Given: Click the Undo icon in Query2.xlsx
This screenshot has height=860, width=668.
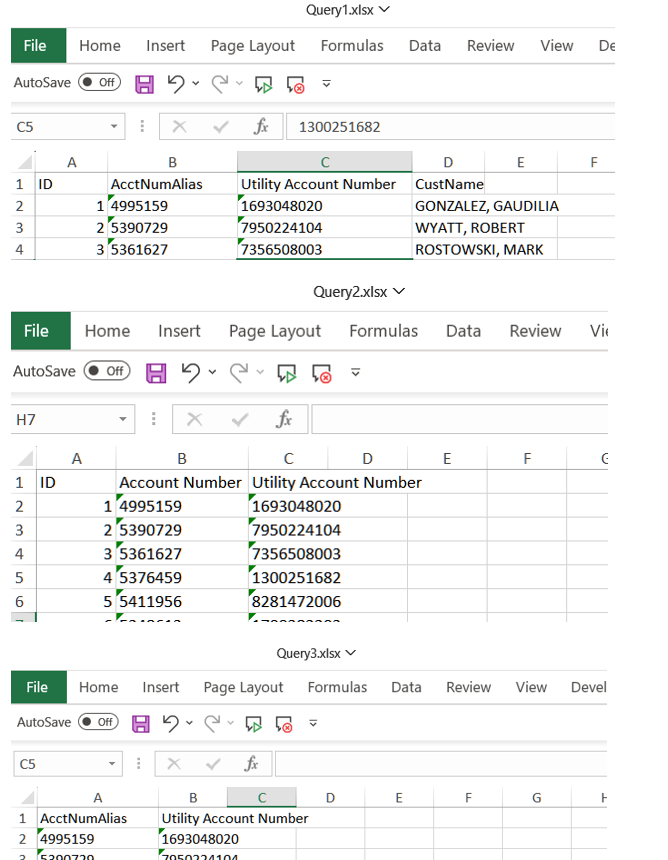Looking at the screenshot, I should (x=191, y=372).
